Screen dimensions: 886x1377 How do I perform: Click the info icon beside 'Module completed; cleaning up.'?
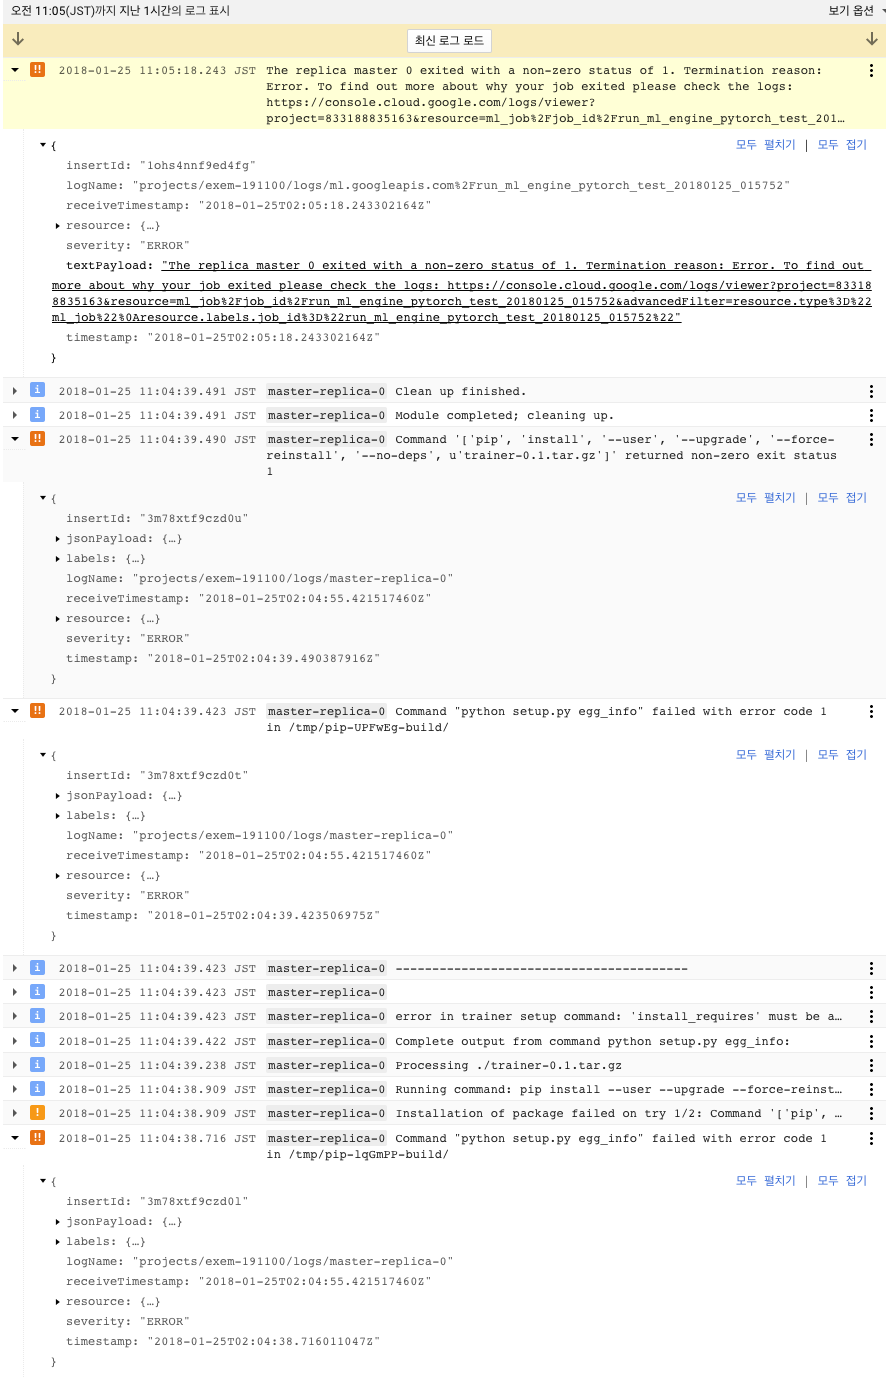coord(37,415)
